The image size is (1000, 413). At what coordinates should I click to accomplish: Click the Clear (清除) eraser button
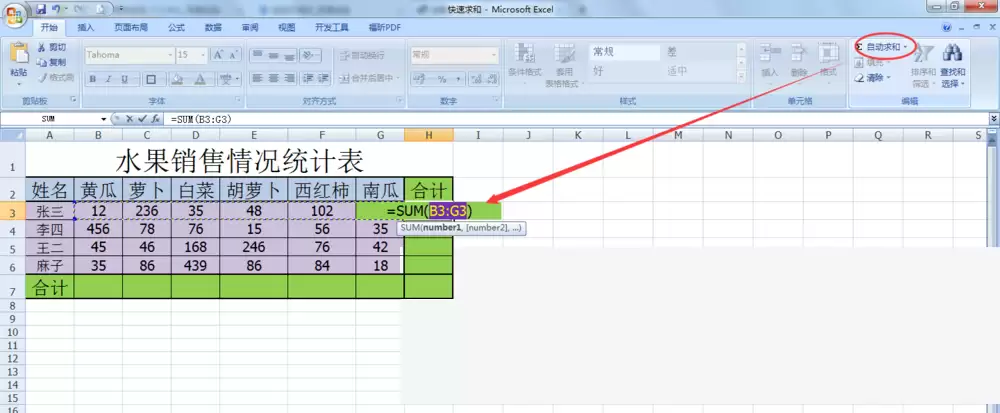coord(872,78)
